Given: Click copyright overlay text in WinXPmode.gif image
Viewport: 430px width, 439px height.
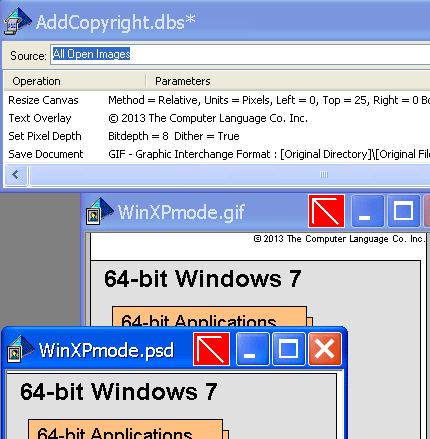Looking at the screenshot, I should tap(339, 239).
